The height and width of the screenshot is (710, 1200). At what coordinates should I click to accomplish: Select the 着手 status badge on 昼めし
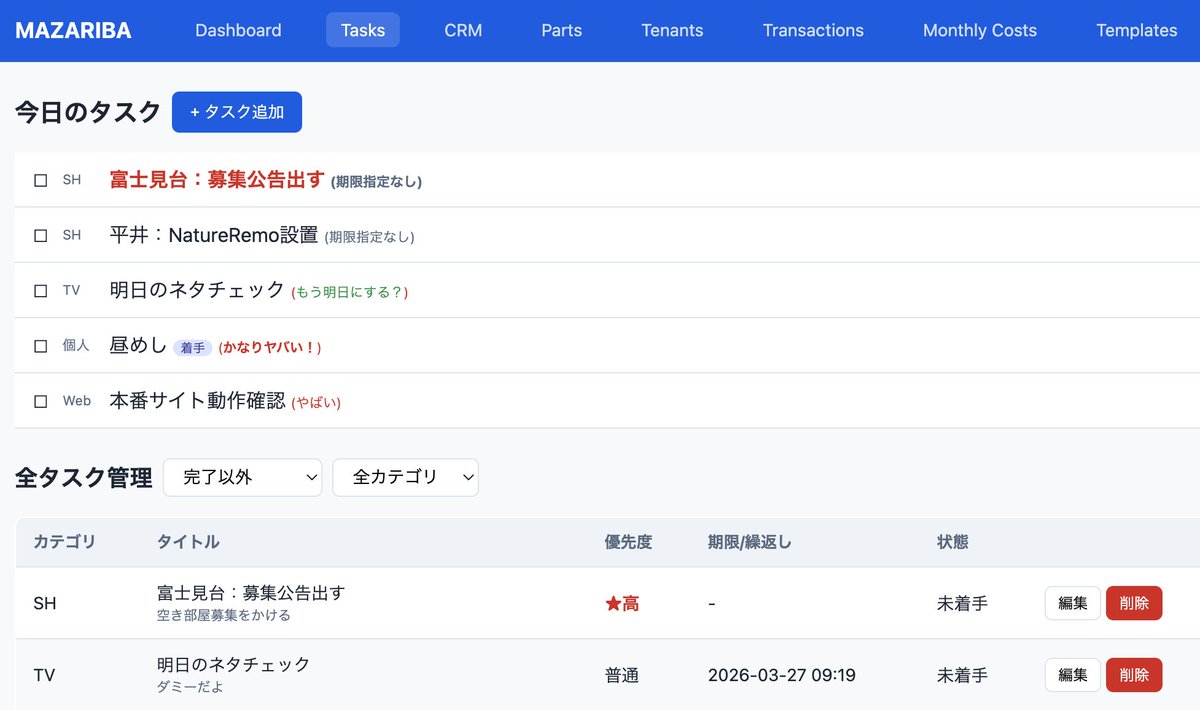(x=193, y=346)
